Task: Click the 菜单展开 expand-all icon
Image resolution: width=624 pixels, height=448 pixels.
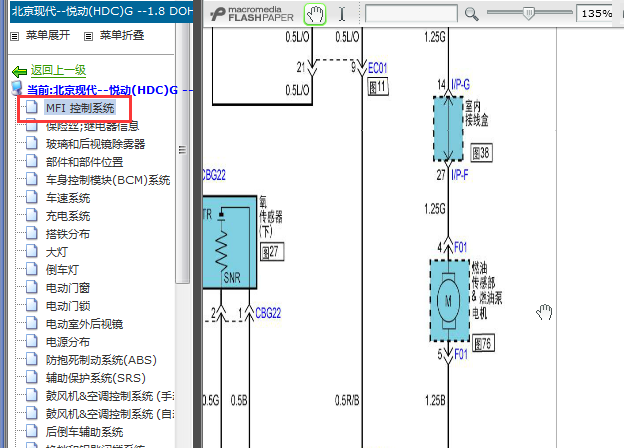Action: pyautogui.click(x=15, y=37)
